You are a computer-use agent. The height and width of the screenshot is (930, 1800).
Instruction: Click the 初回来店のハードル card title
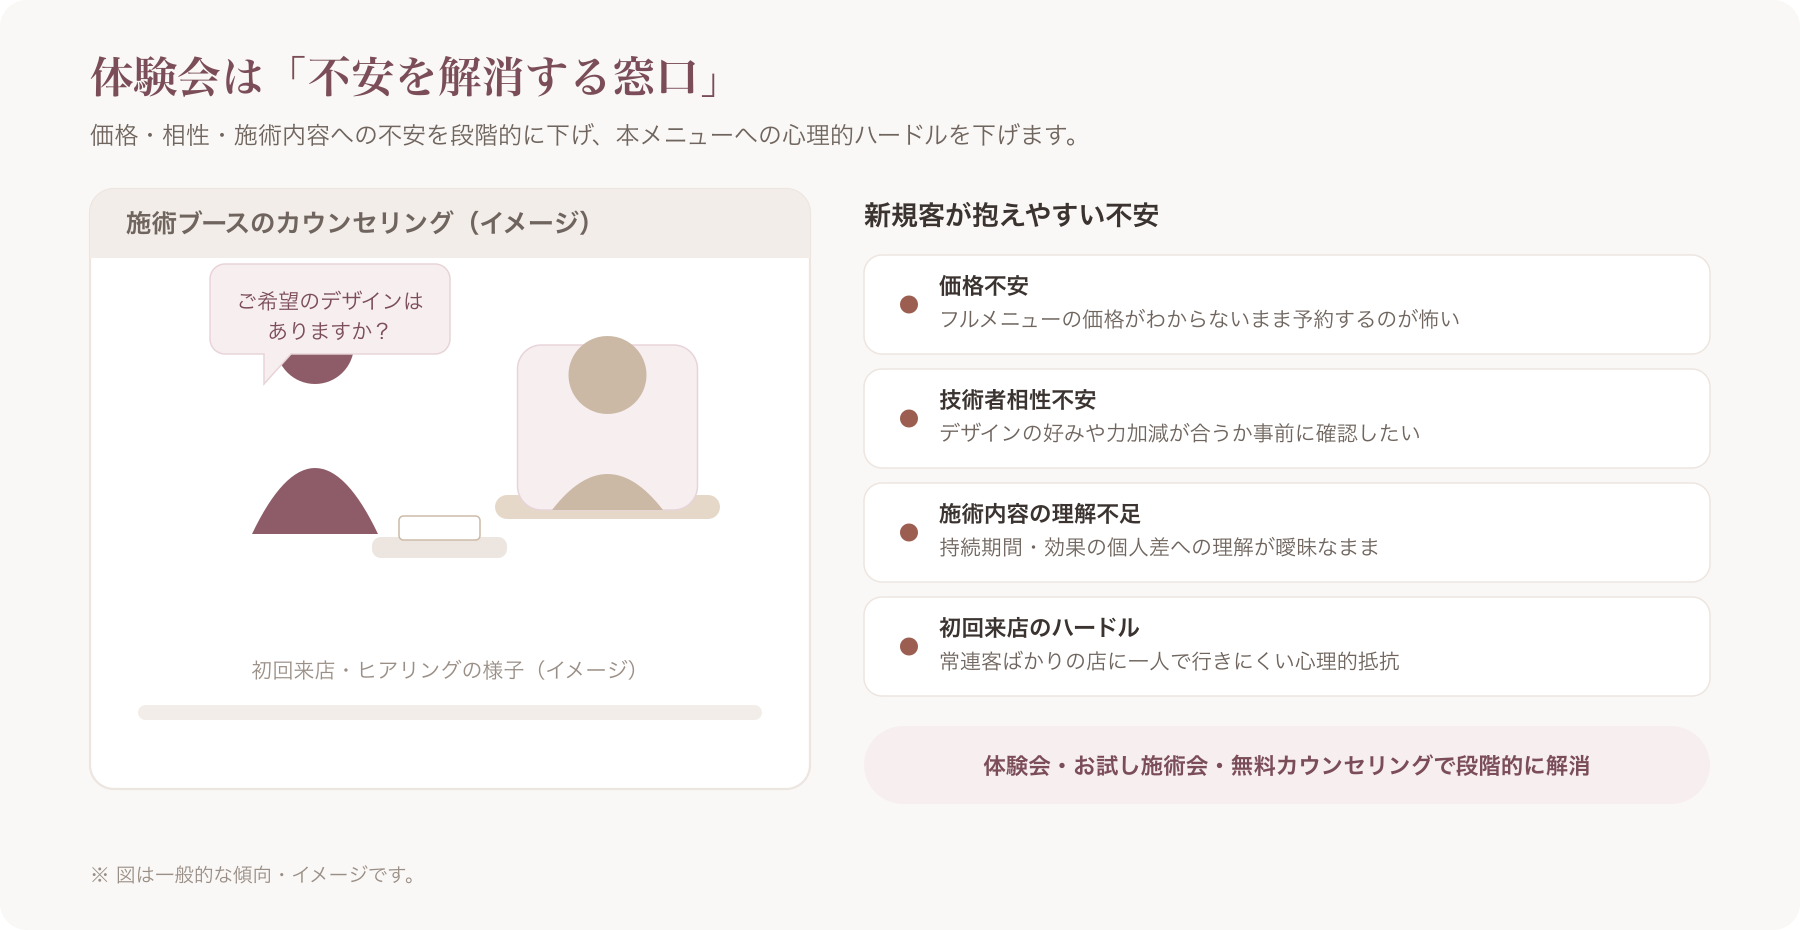1039,628
